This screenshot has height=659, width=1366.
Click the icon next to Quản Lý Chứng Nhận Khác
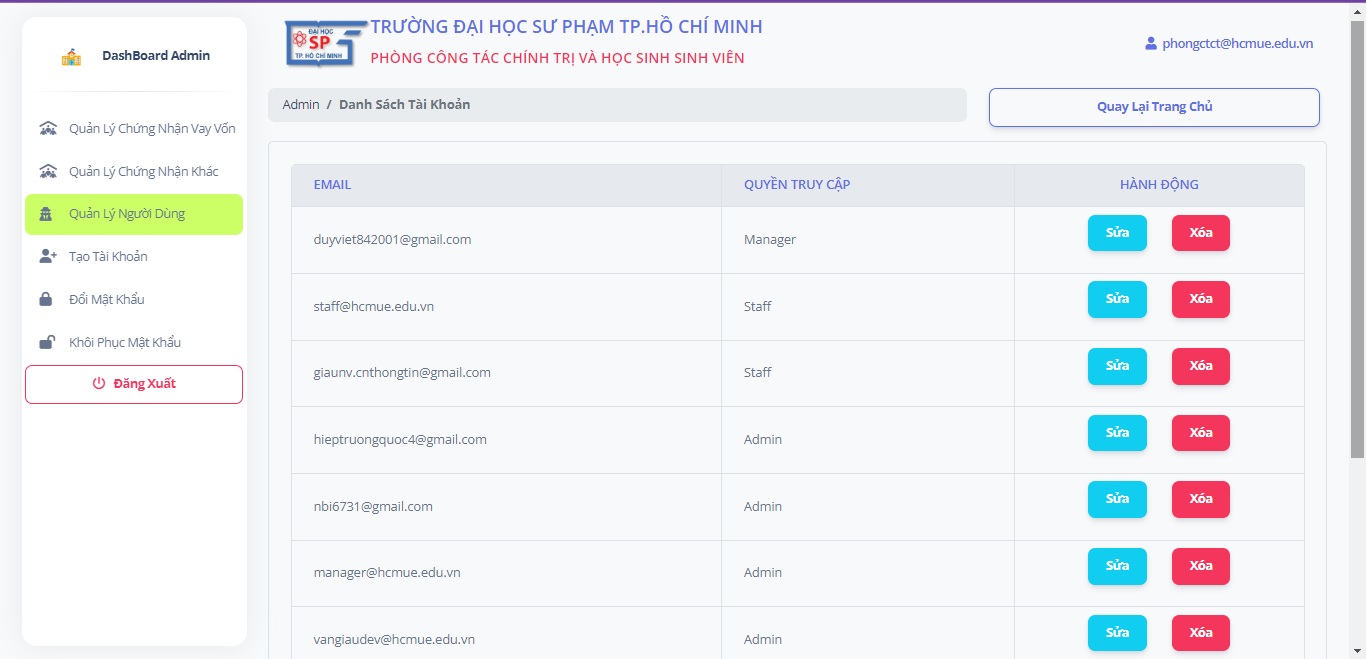pos(47,170)
